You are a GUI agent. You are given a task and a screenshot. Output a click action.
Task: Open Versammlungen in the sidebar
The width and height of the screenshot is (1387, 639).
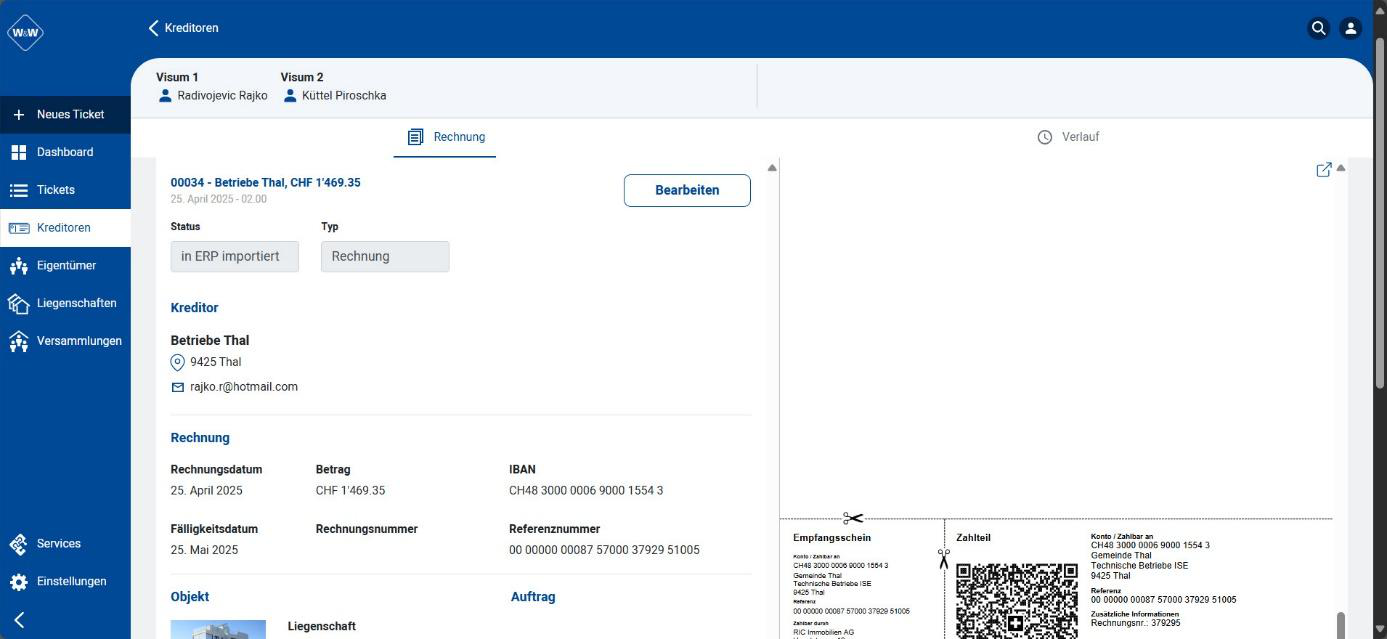pos(65,341)
